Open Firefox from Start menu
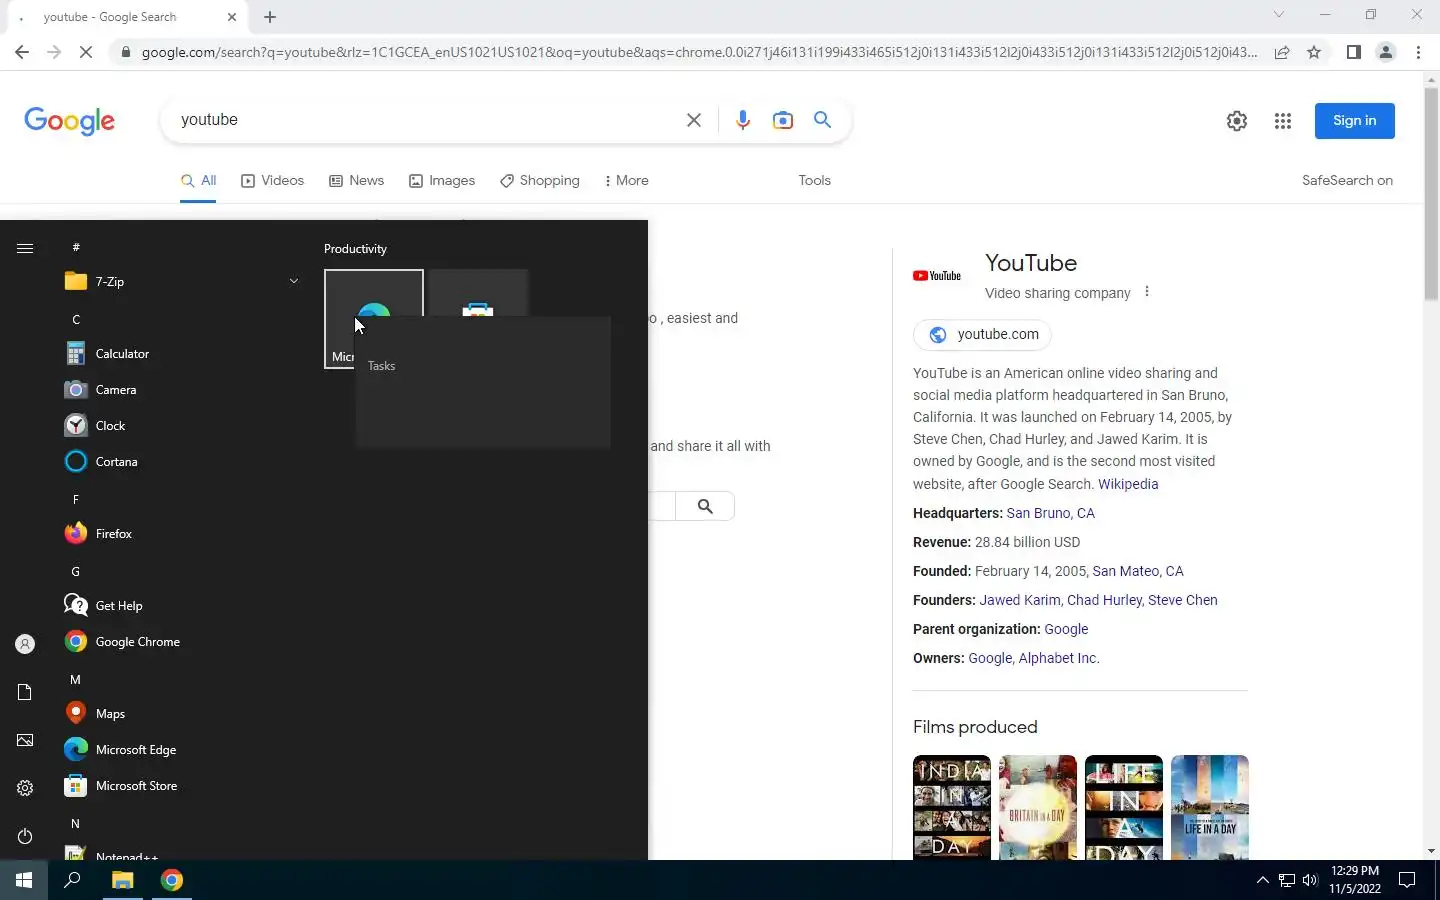The height and width of the screenshot is (900, 1440). point(180,534)
